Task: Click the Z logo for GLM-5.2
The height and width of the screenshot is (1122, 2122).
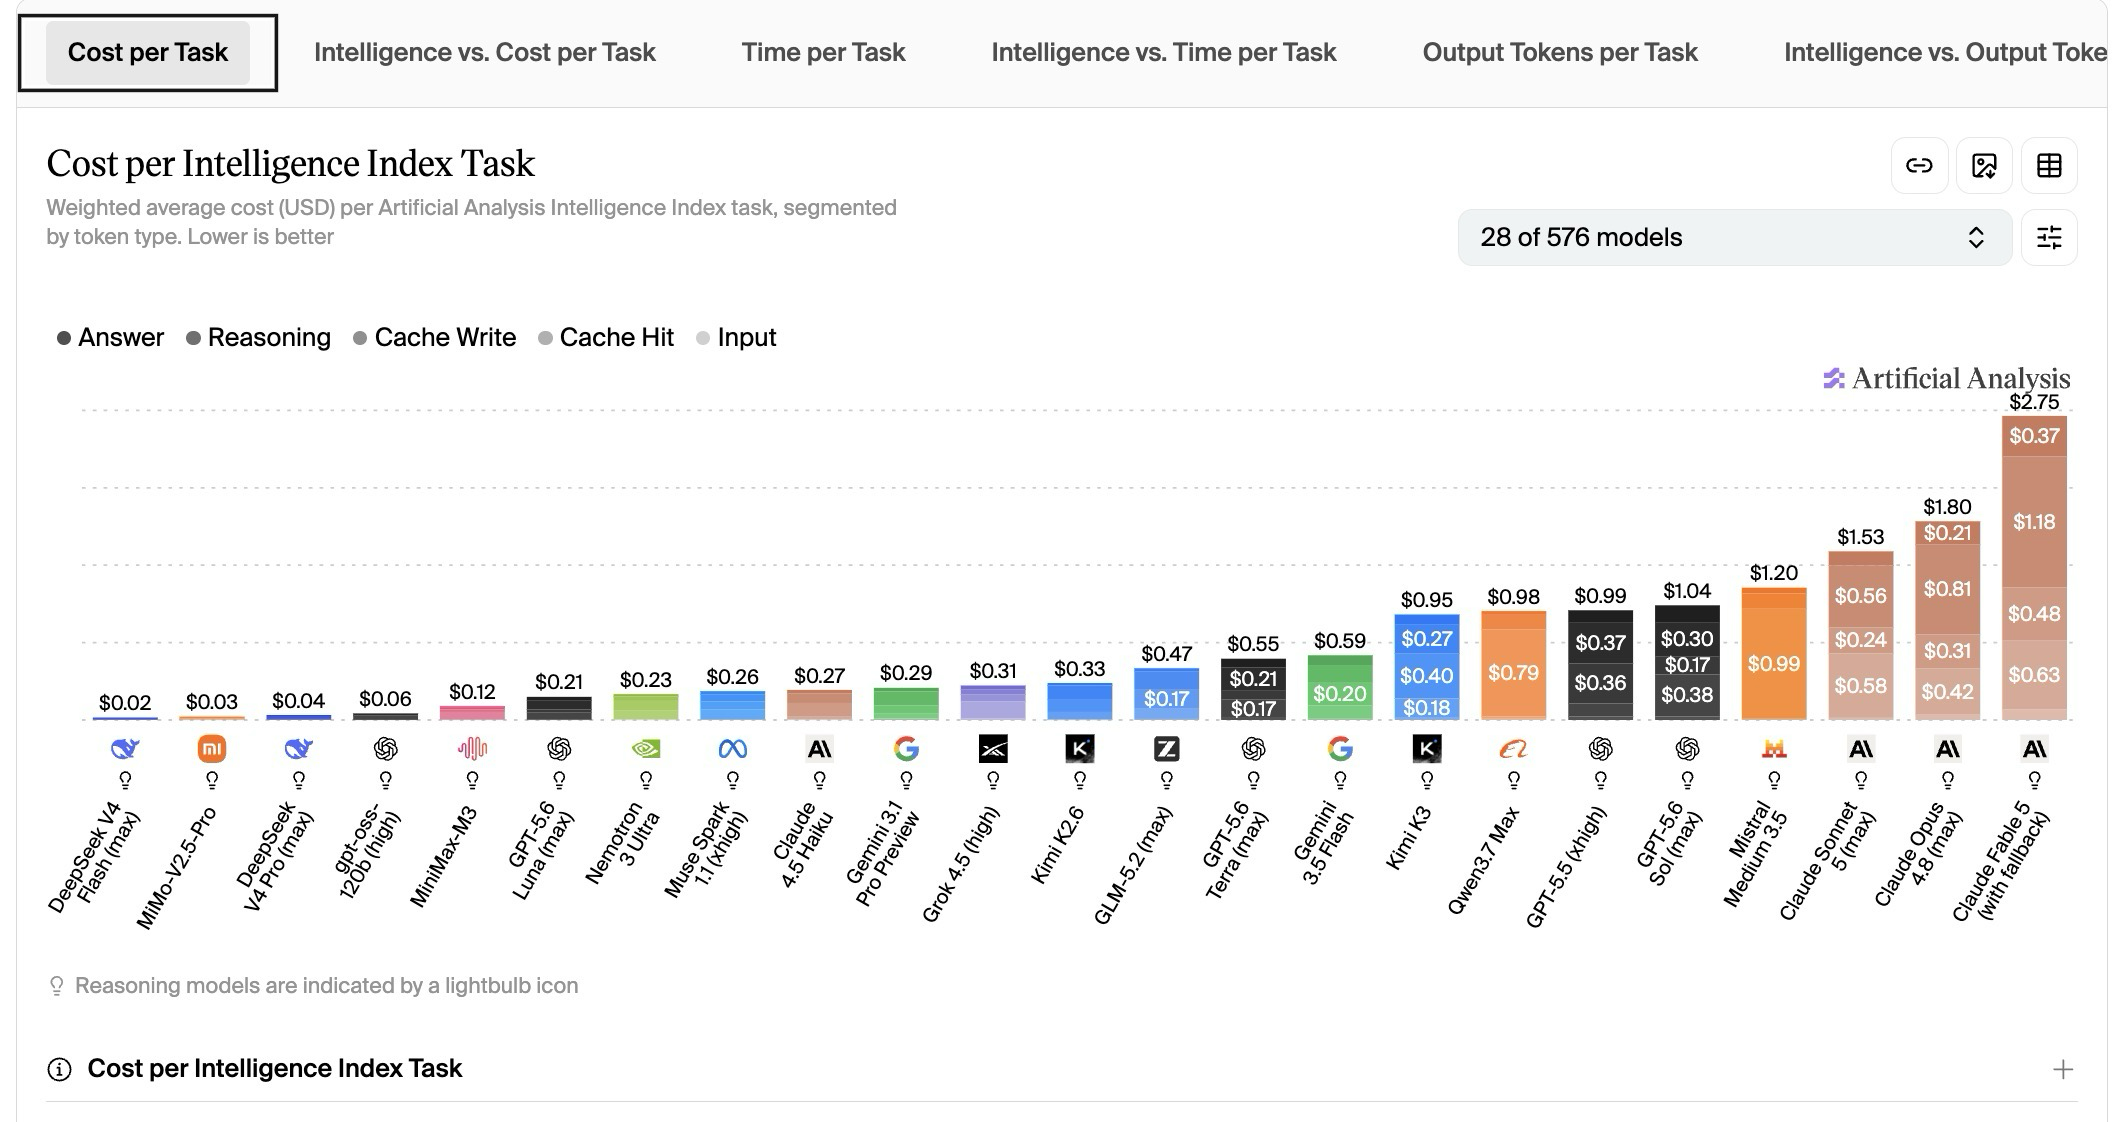Action: pos(1166,748)
